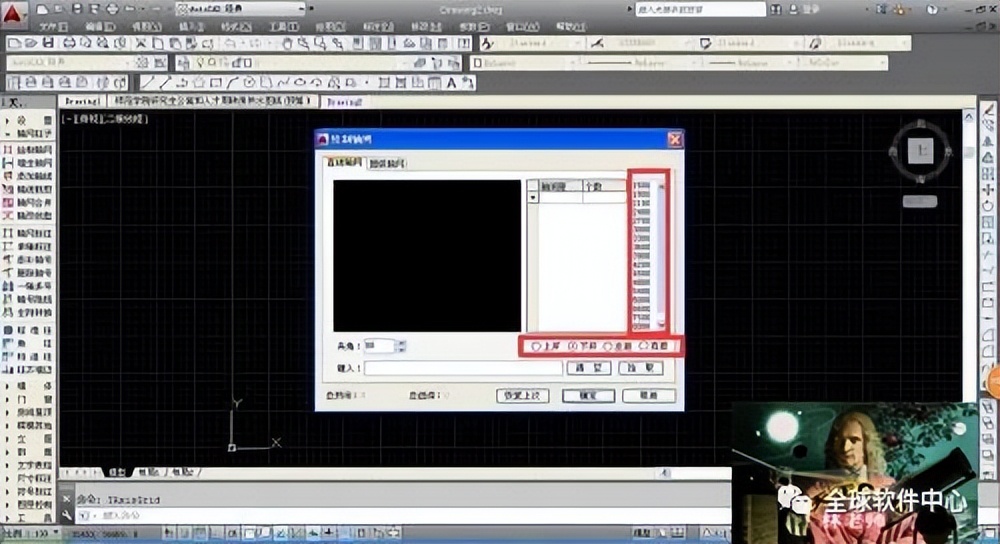Collapse the 轴网柱子 sidebar menu

click(27, 133)
